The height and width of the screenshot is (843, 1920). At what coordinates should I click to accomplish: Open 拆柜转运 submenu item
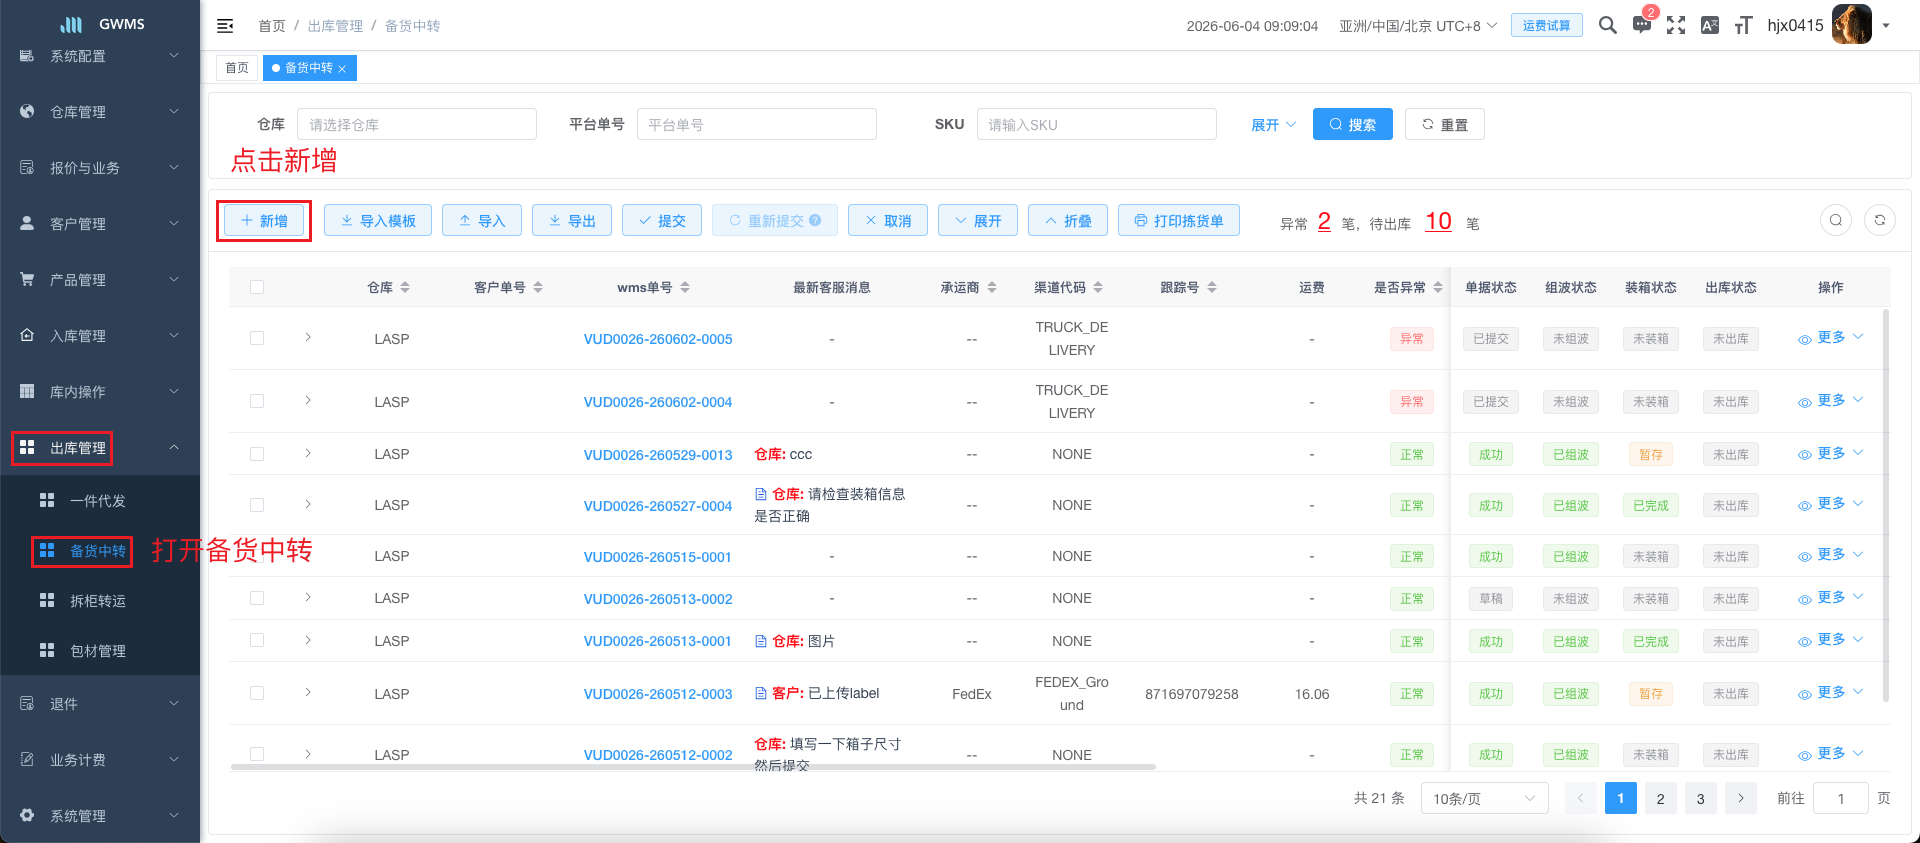(100, 601)
